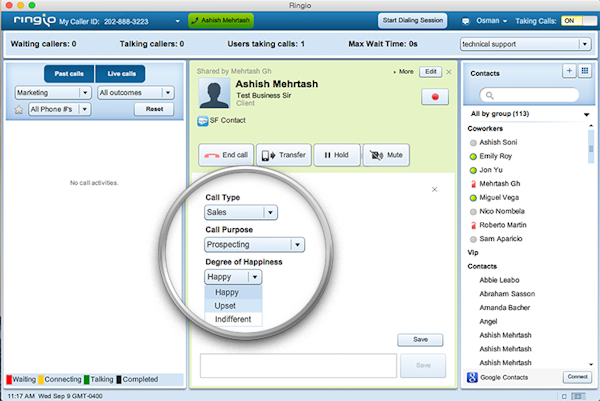Viewport: 600px width, 401px height.
Task: Click in the call notes text box
Action: click(x=298, y=366)
